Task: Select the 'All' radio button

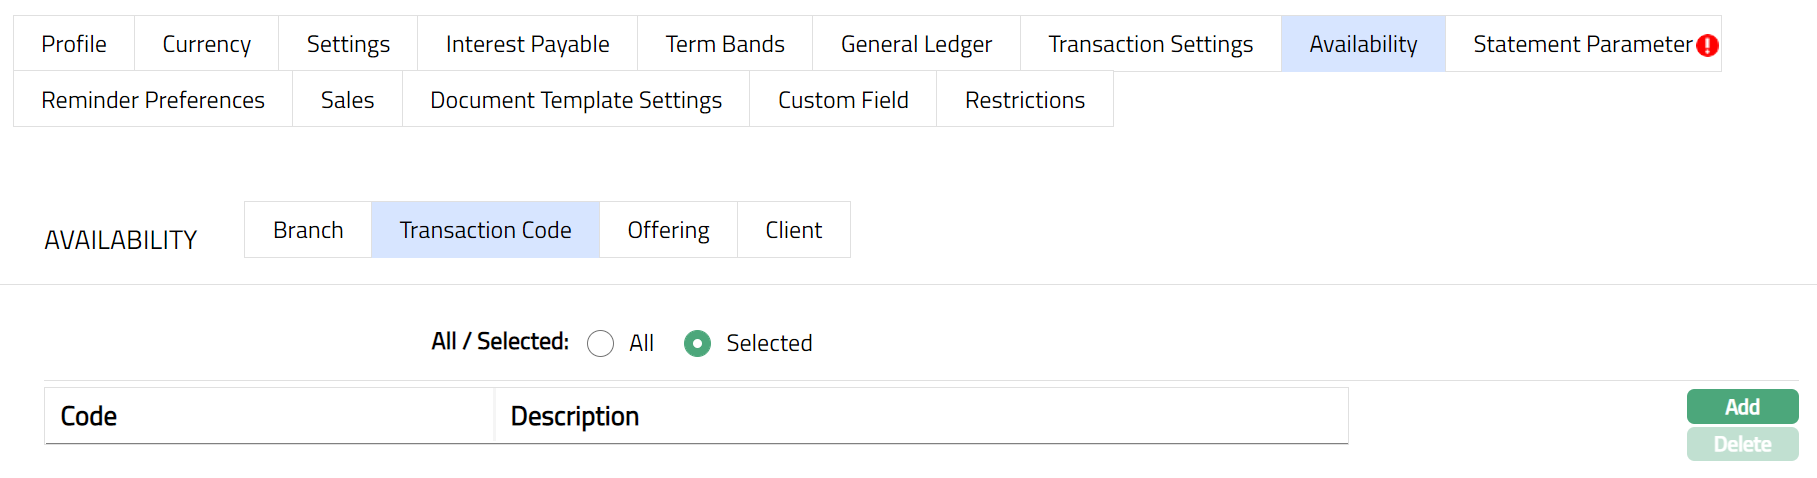Action: pyautogui.click(x=601, y=344)
